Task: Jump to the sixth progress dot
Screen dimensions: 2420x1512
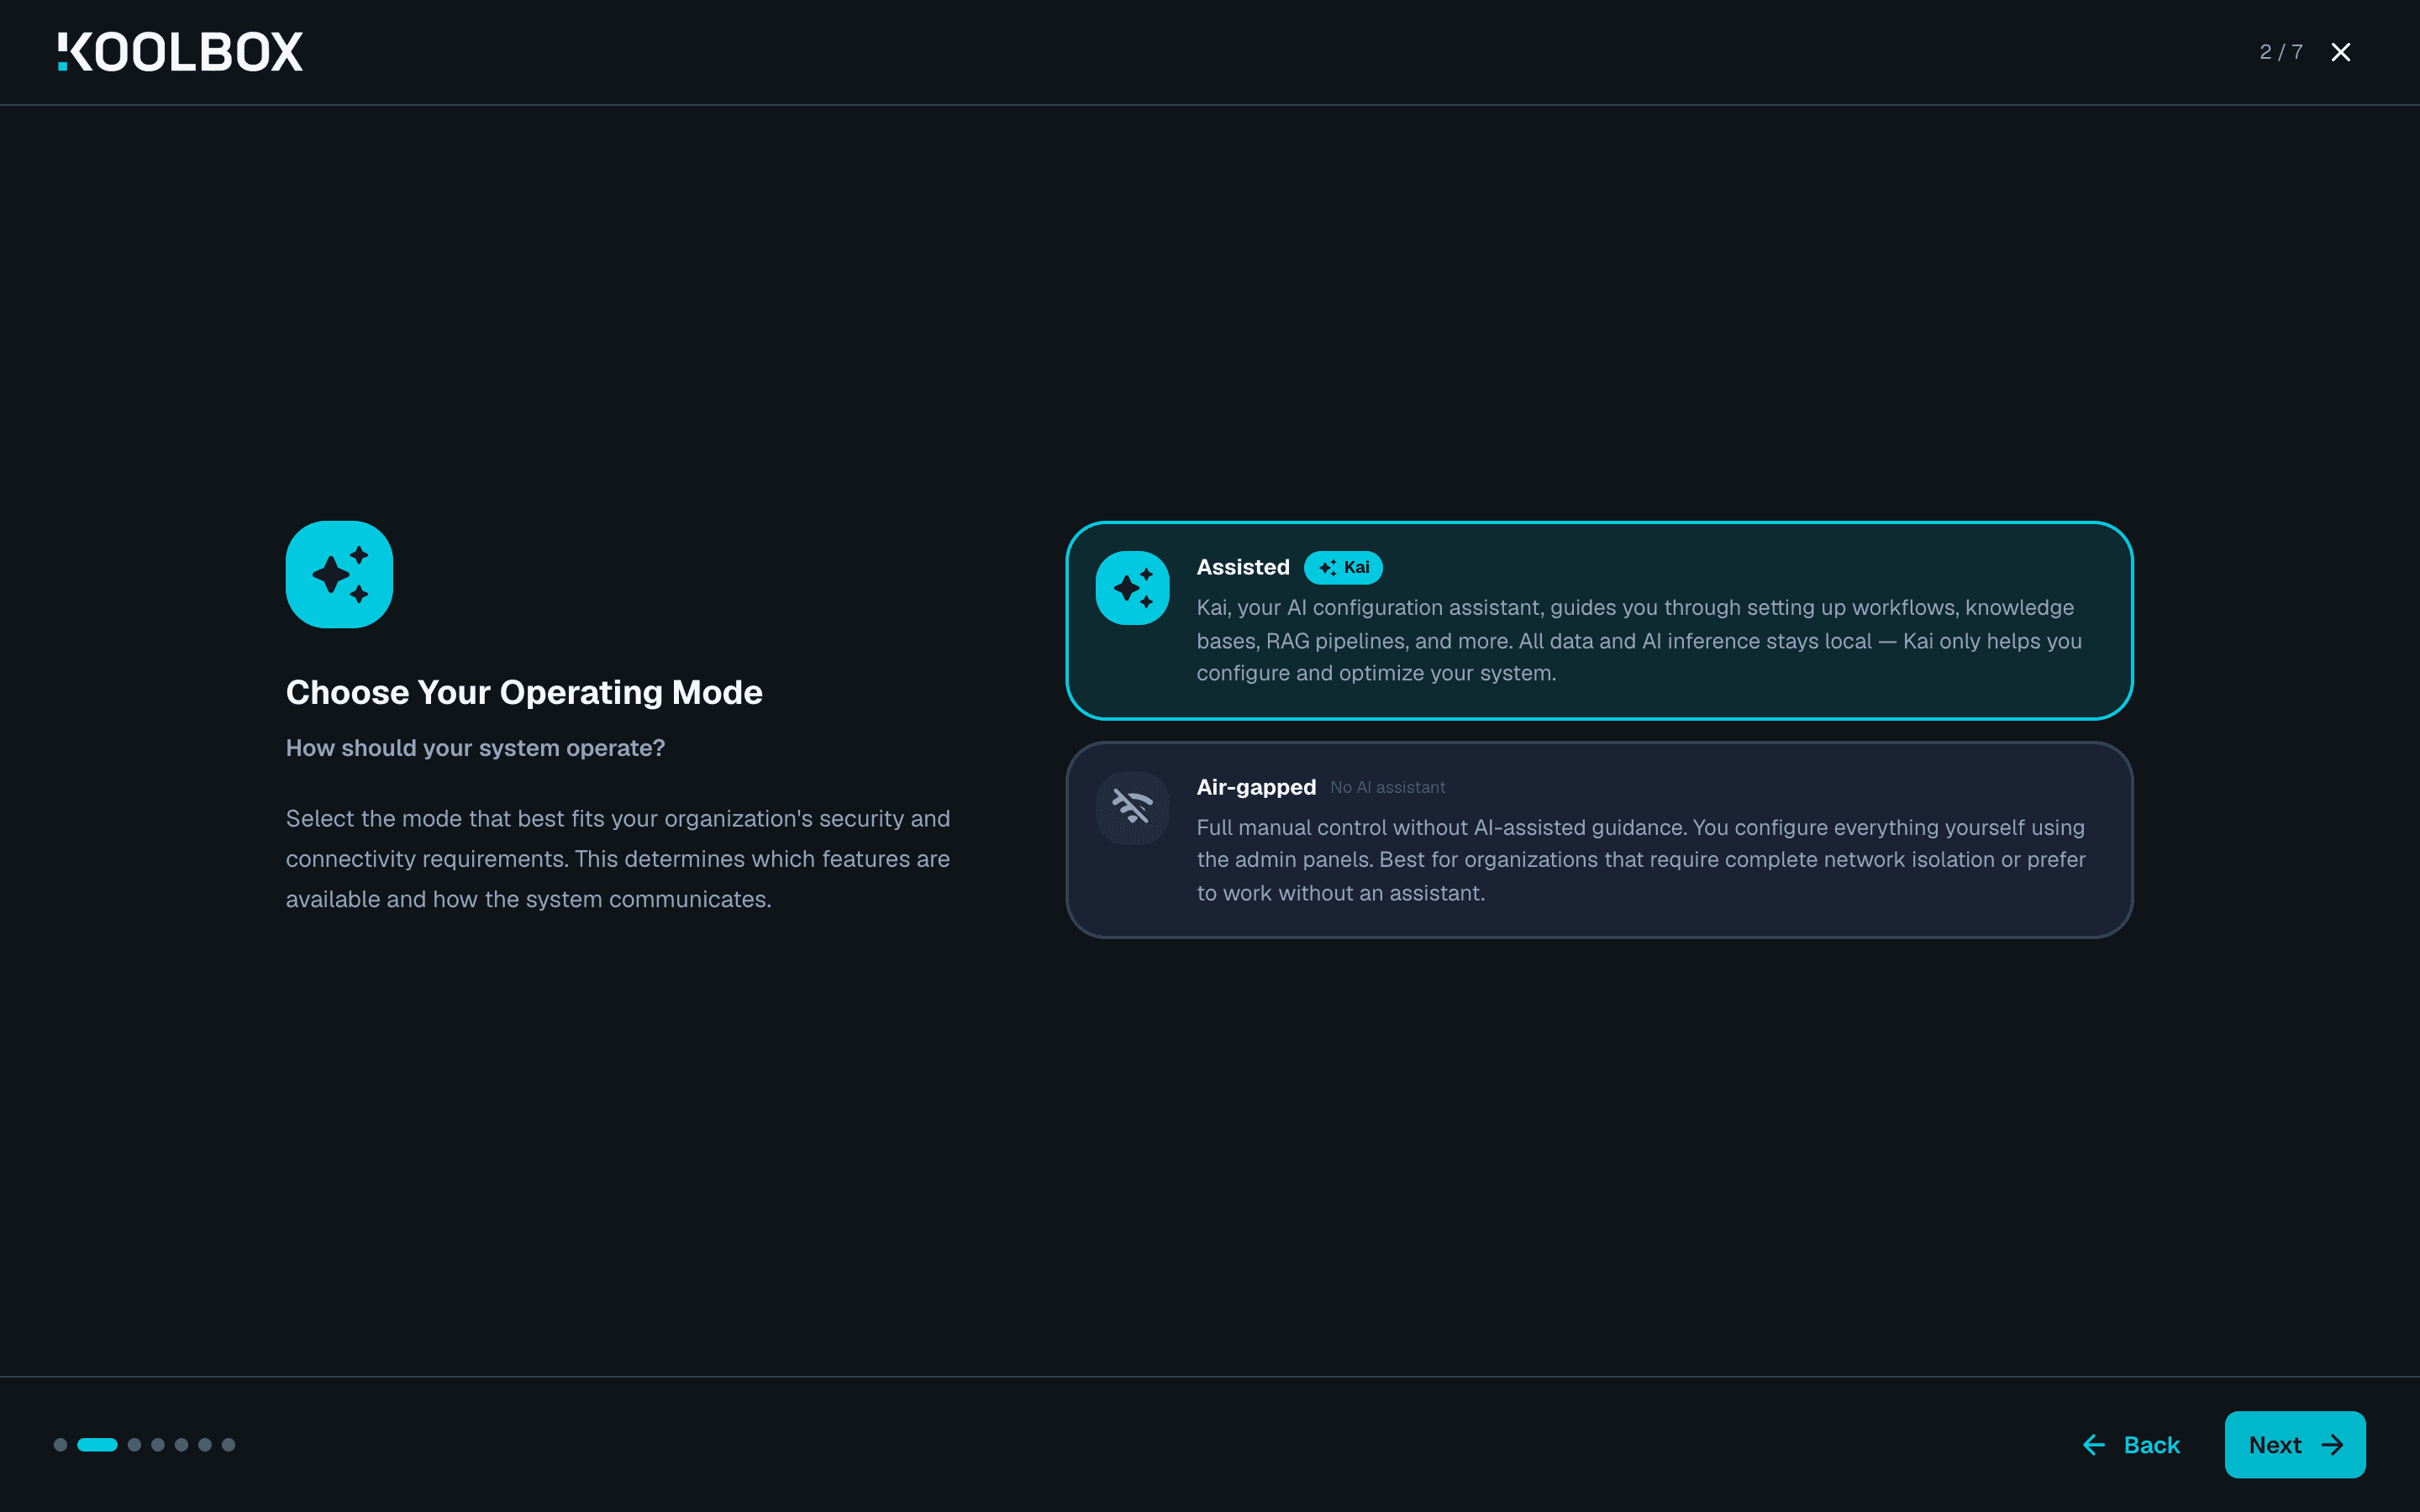Action: coord(205,1444)
